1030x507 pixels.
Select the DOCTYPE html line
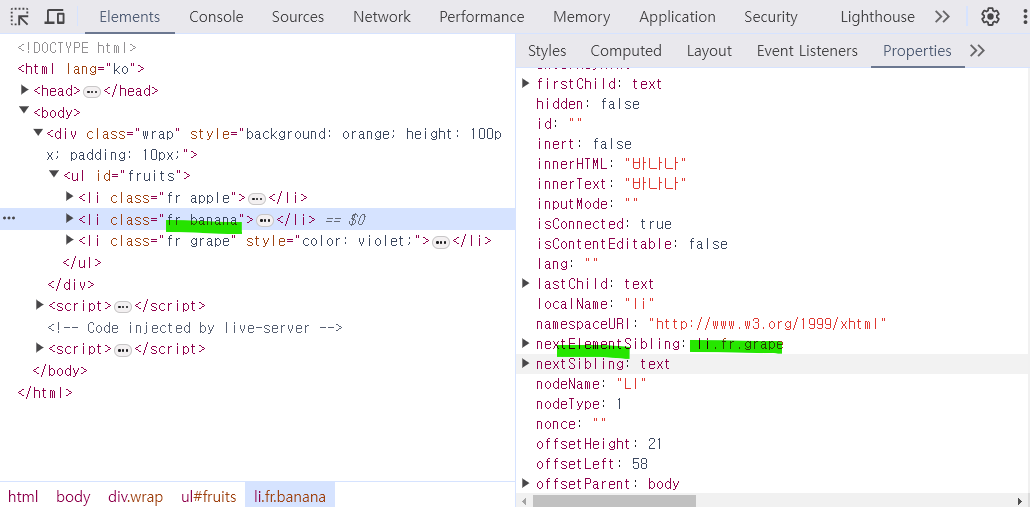(77, 48)
